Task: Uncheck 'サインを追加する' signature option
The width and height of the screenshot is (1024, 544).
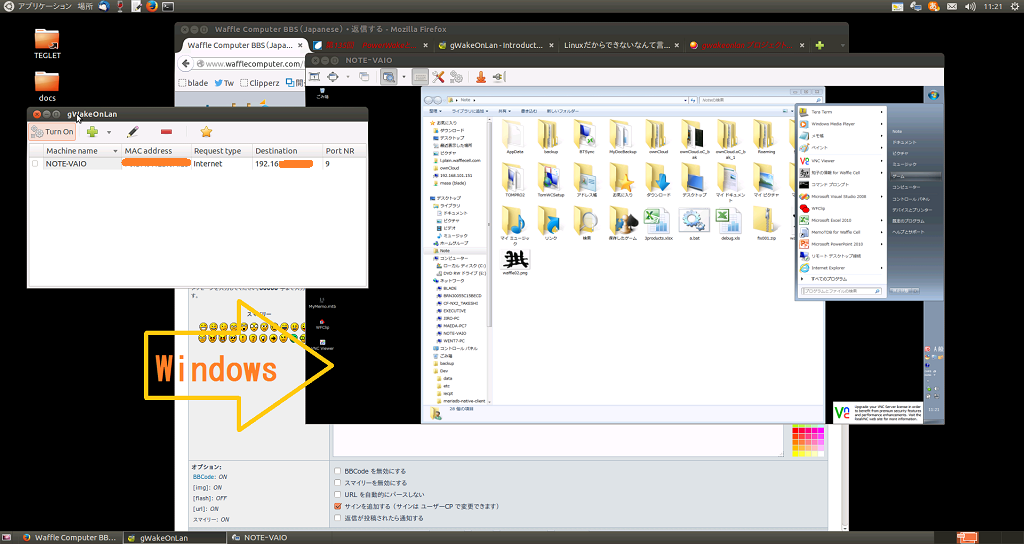Action: (x=338, y=506)
